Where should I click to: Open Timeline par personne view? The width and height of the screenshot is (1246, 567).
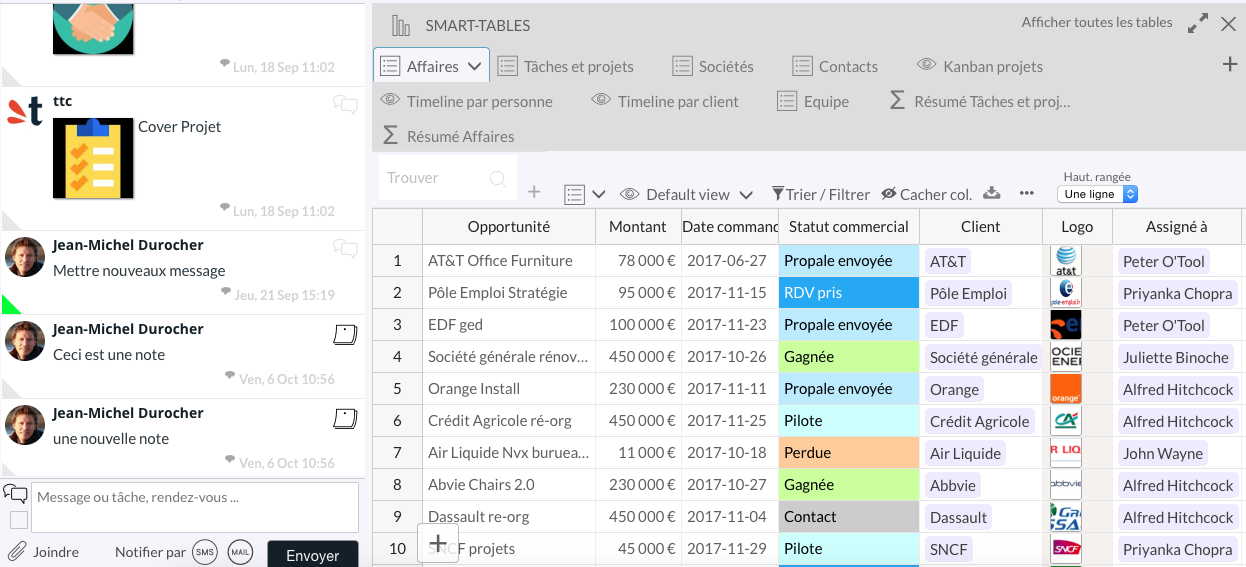[x=466, y=101]
